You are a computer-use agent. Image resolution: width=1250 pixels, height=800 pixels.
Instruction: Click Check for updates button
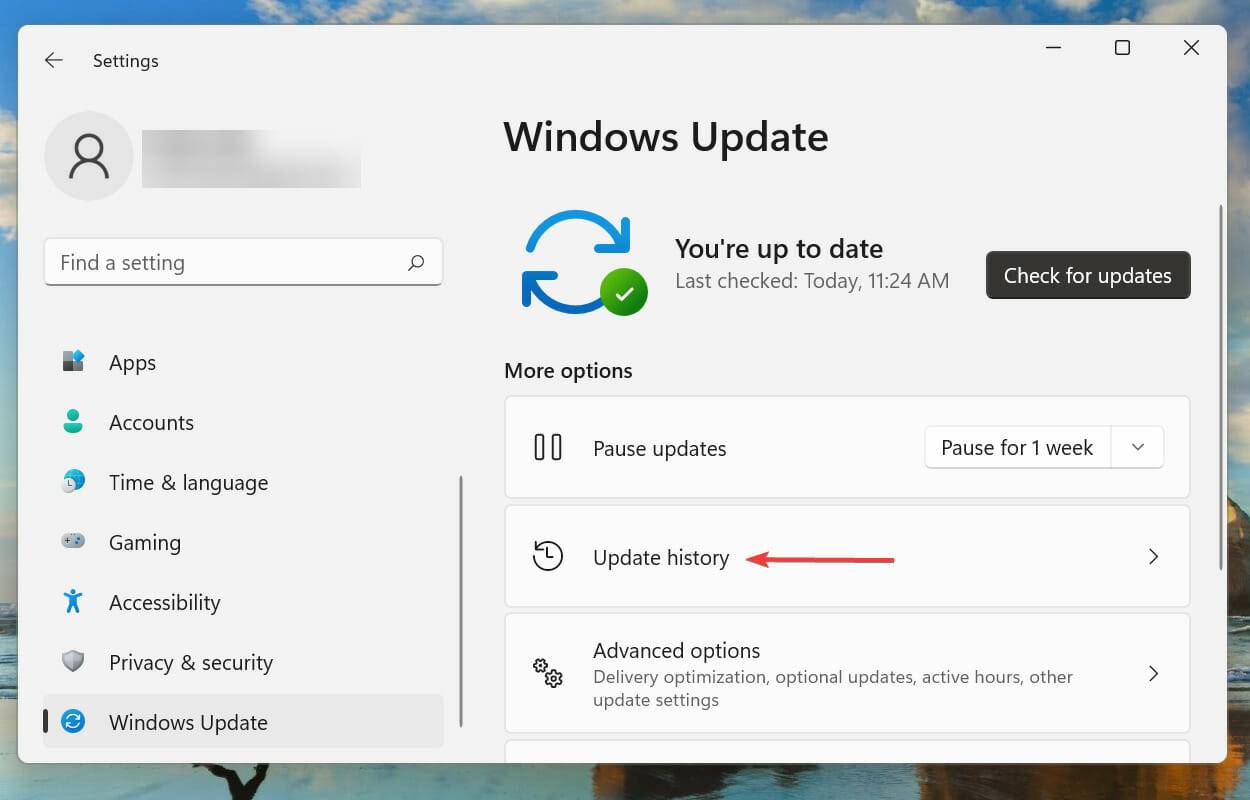click(x=1088, y=275)
